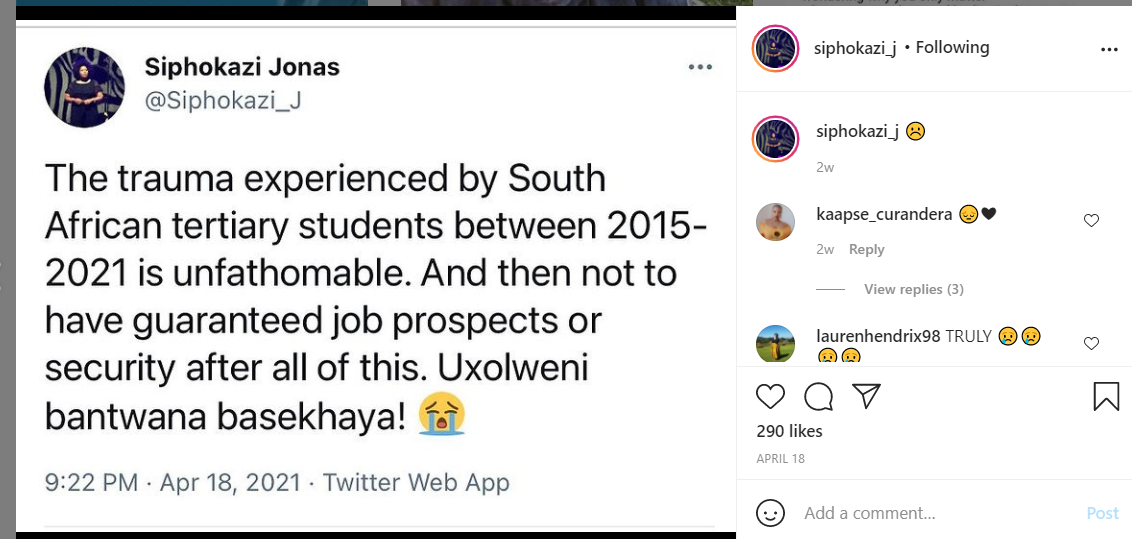Open the tweet's three-dots options
1132x539 pixels.
tap(700, 67)
